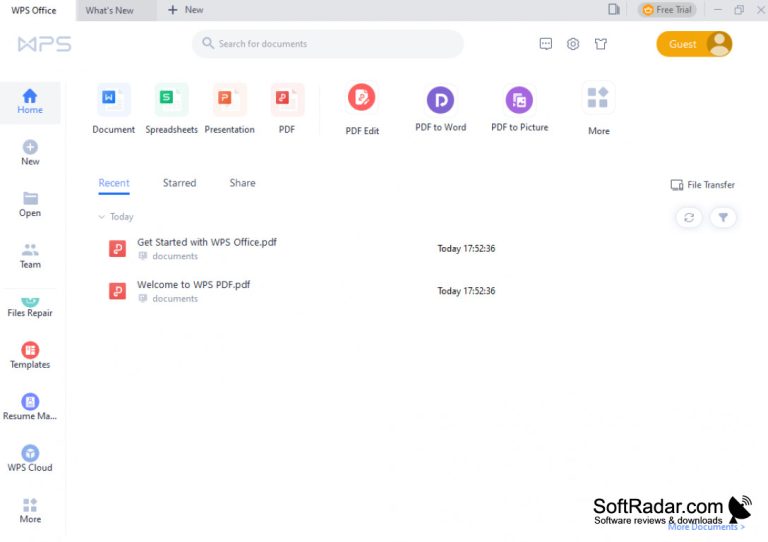Create a new Presentation

pyautogui.click(x=229, y=109)
